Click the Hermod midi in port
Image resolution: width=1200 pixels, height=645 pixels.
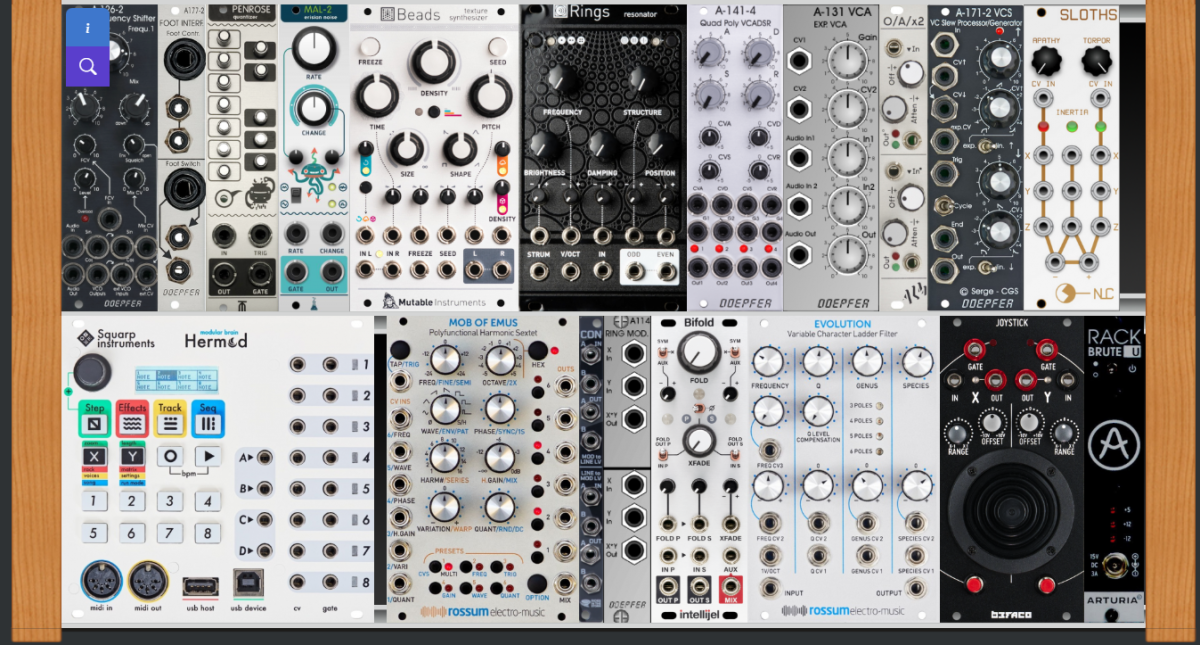100,580
